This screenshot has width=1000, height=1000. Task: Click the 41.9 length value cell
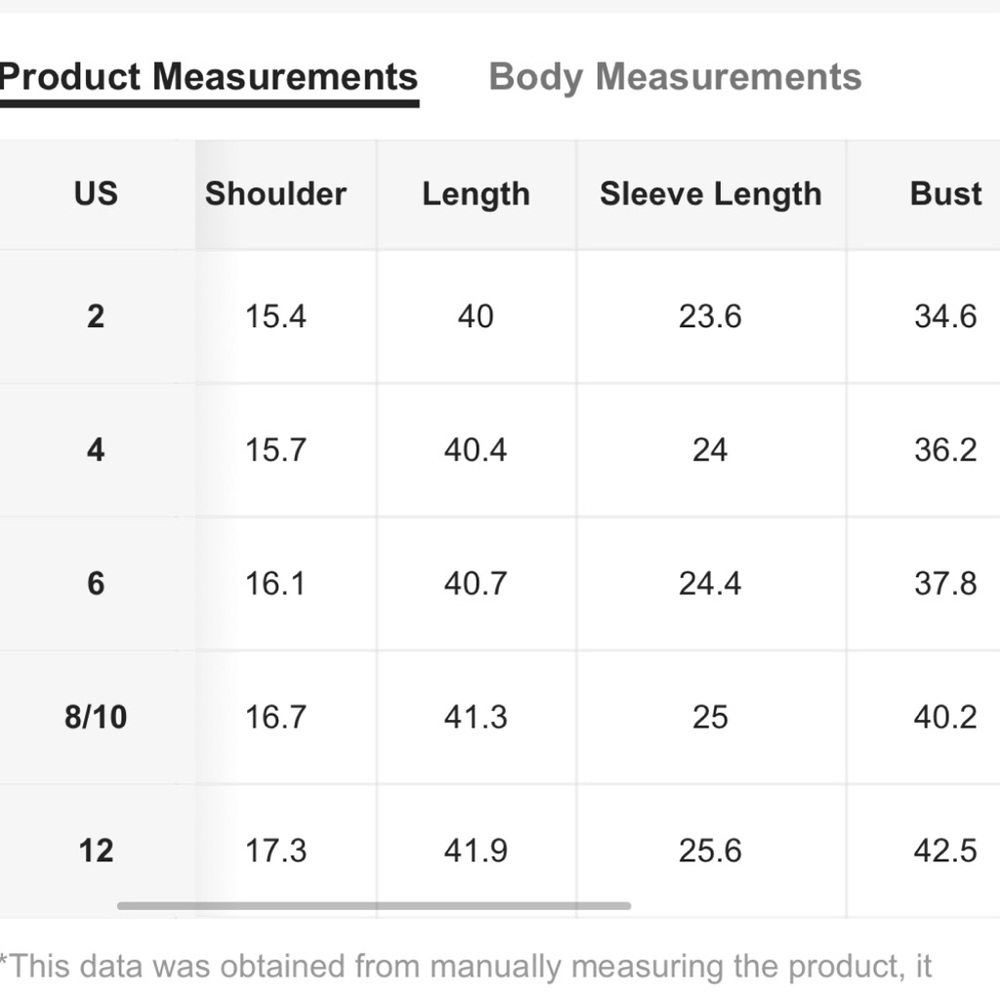(x=476, y=851)
